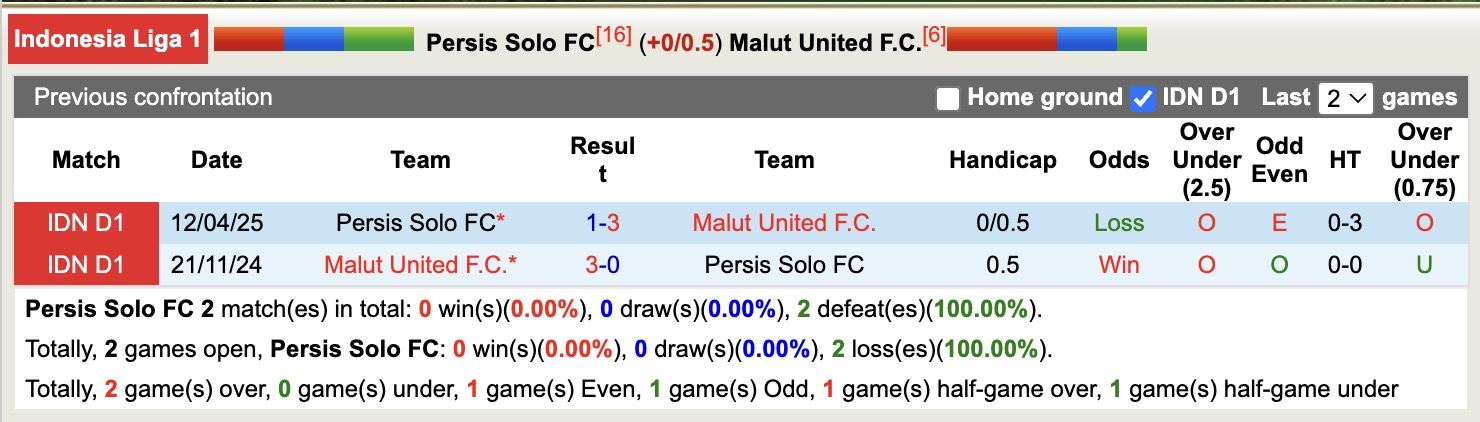The image size is (1480, 422).
Task: Enable the Home ground checkbox
Action: point(947,98)
